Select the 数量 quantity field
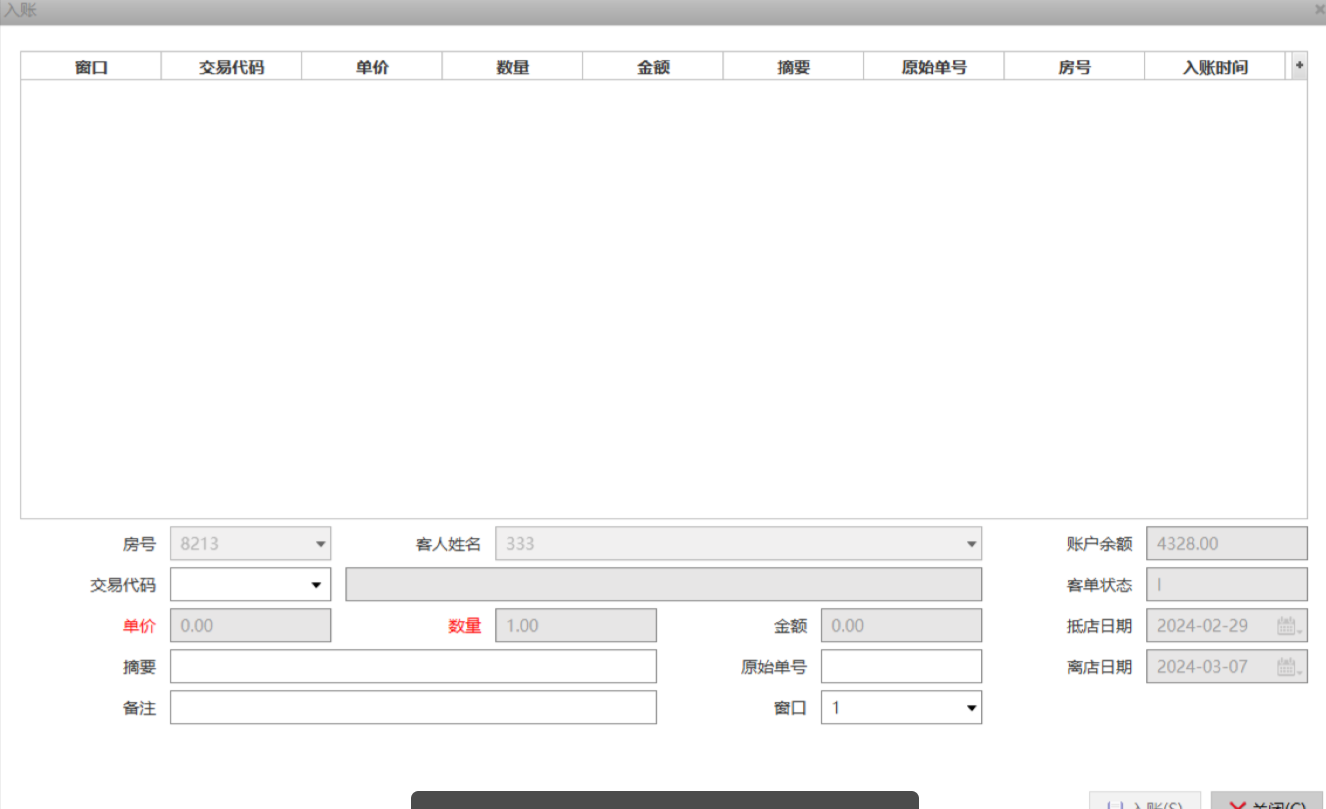 [x=575, y=626]
